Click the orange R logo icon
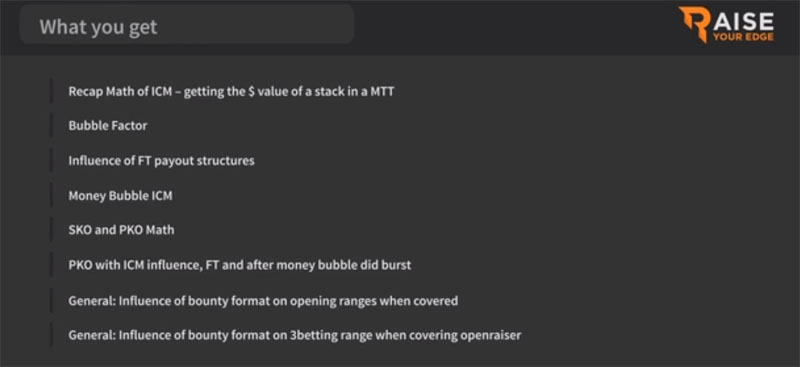The image size is (800, 367). tap(694, 24)
